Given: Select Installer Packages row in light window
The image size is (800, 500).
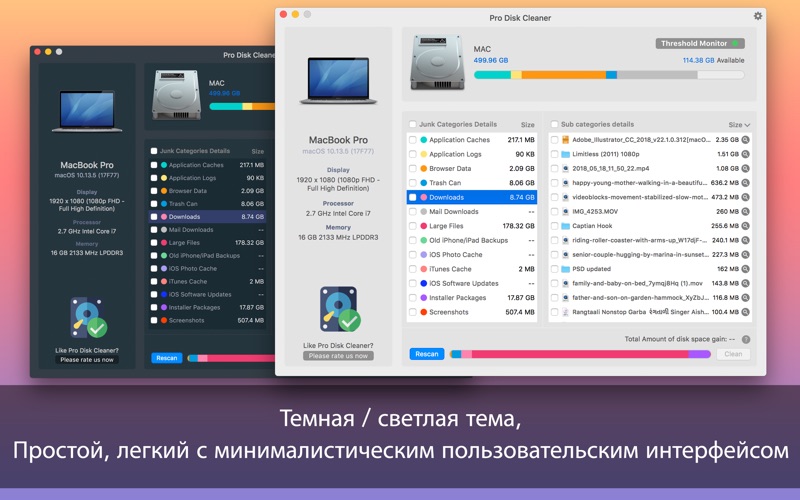Looking at the screenshot, I should click(x=472, y=297).
